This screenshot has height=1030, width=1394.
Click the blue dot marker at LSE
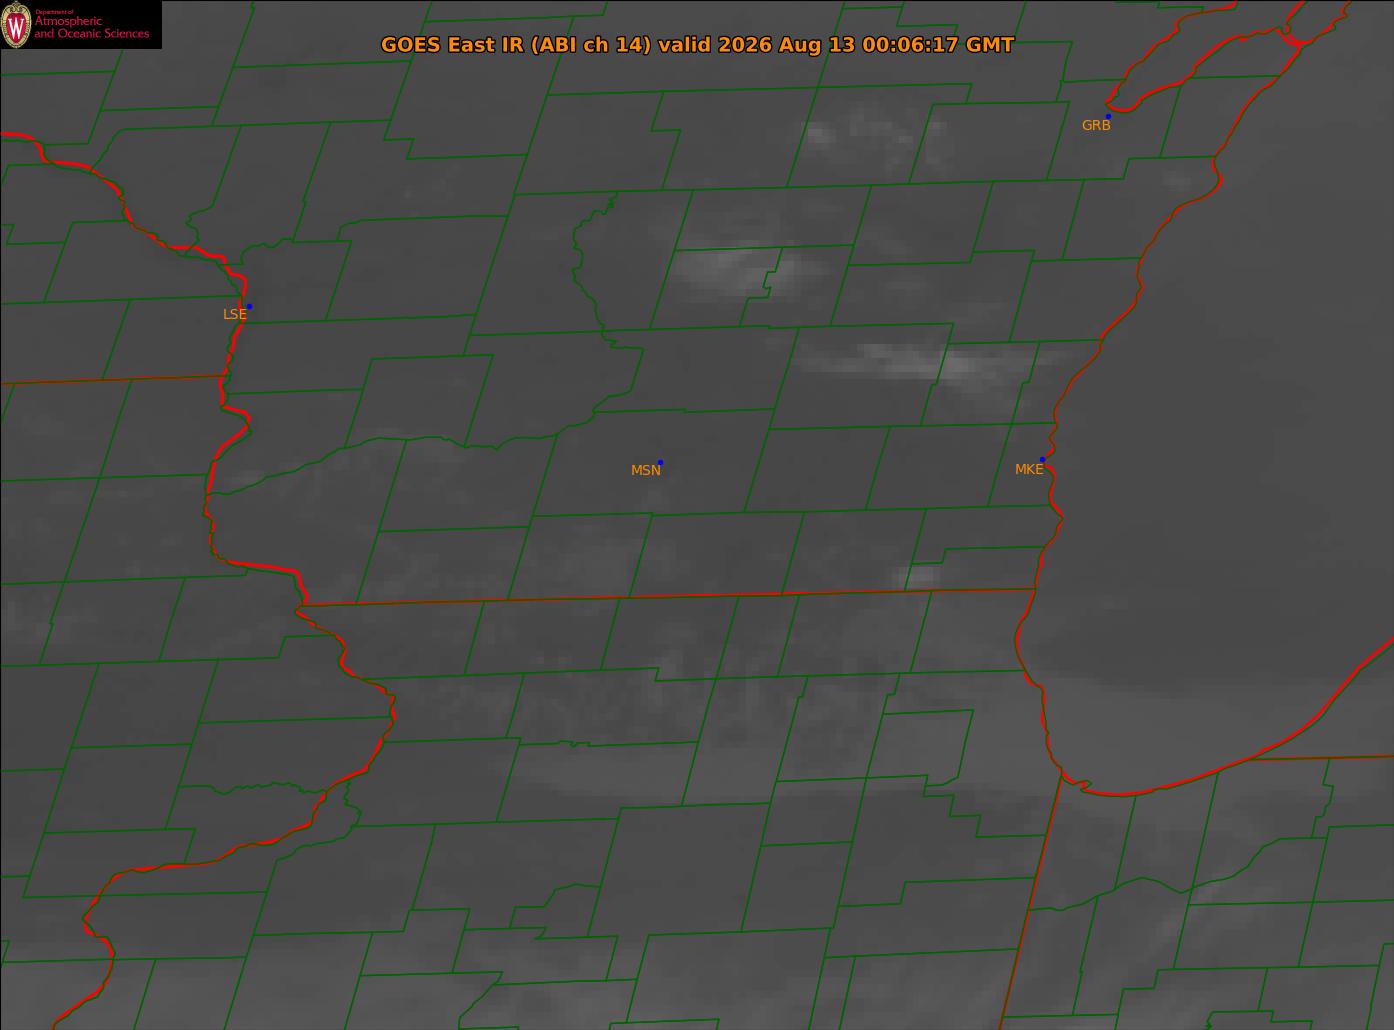(x=249, y=306)
